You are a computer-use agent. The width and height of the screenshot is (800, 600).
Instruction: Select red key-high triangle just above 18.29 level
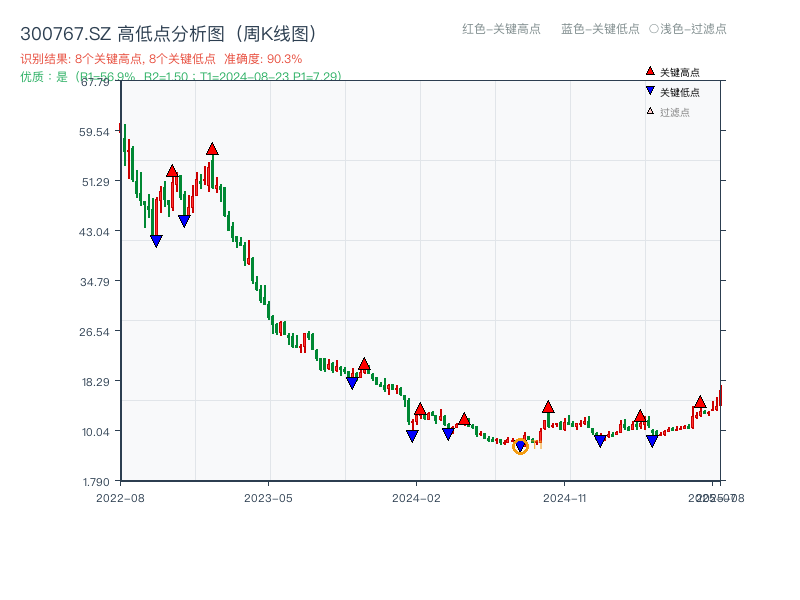[364, 364]
